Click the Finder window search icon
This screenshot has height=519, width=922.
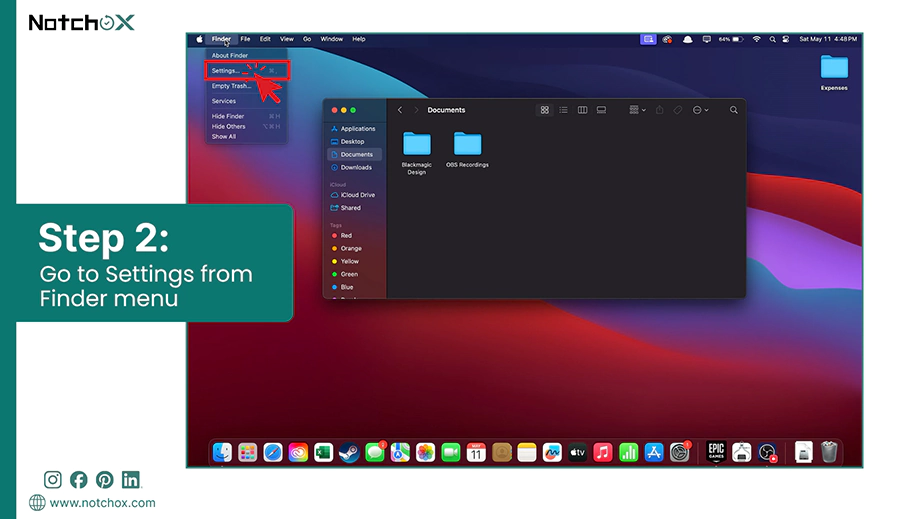pyautogui.click(x=733, y=110)
